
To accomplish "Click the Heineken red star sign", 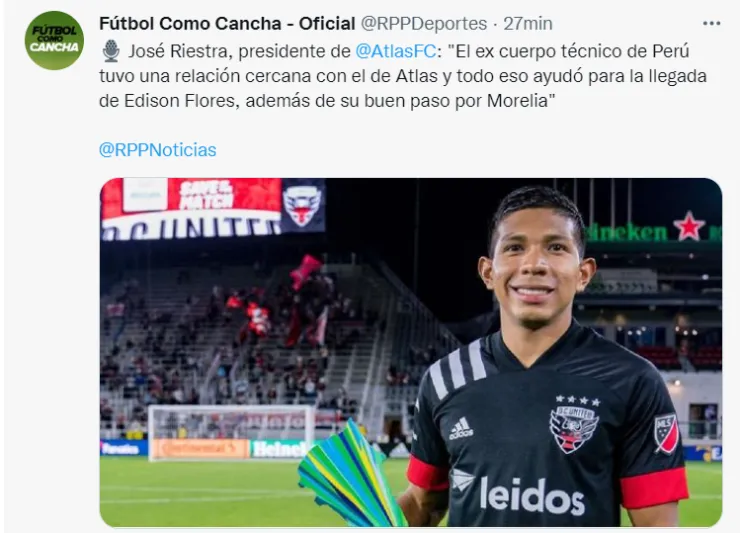I will point(689,226).
